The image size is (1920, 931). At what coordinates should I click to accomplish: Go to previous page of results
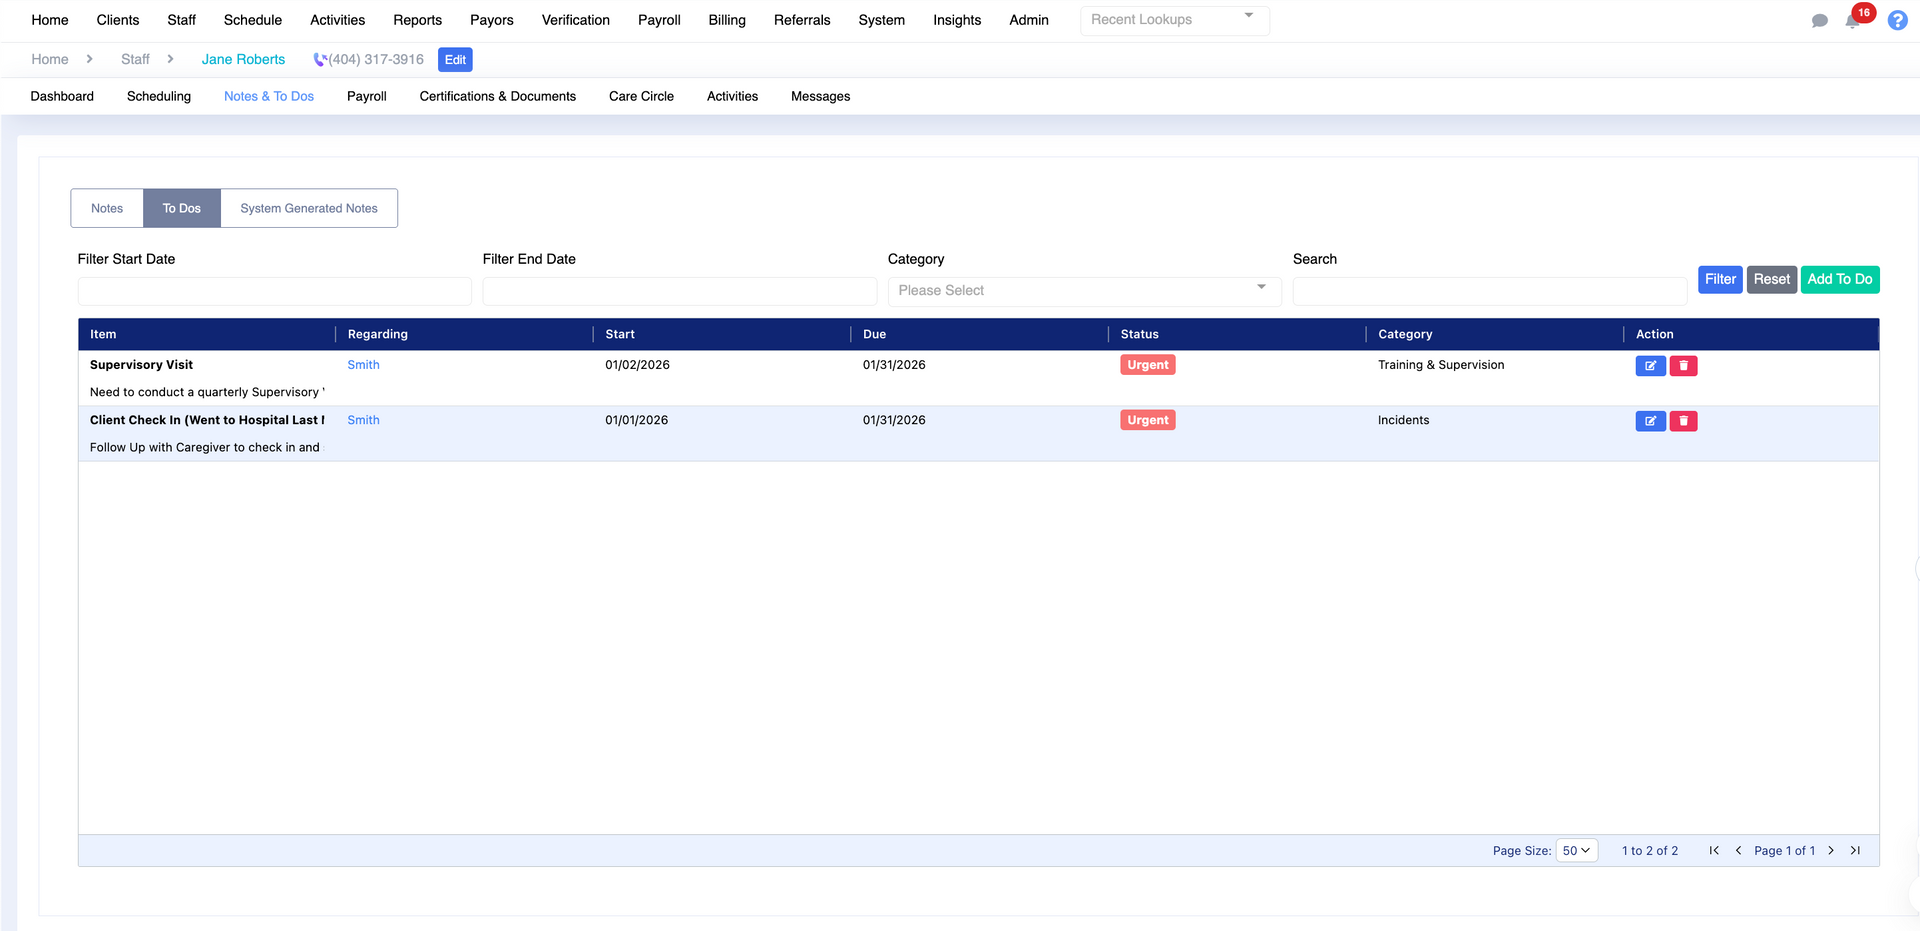[x=1738, y=851]
